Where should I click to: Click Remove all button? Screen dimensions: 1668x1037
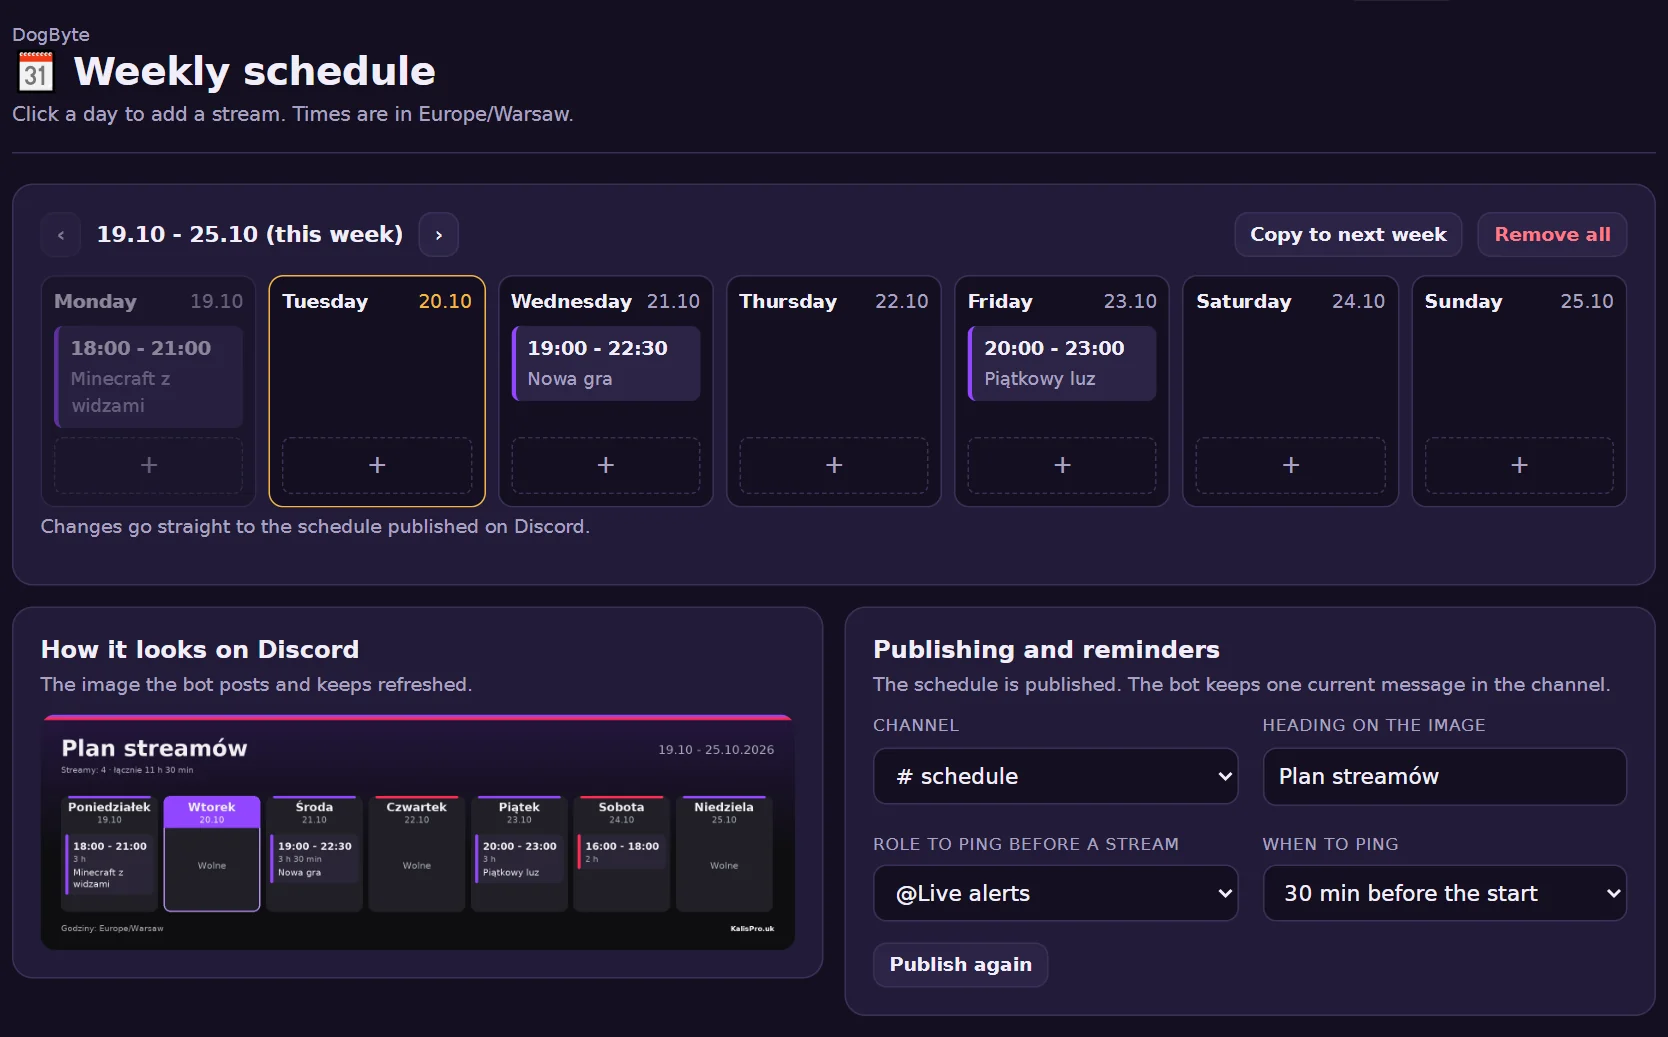point(1552,235)
